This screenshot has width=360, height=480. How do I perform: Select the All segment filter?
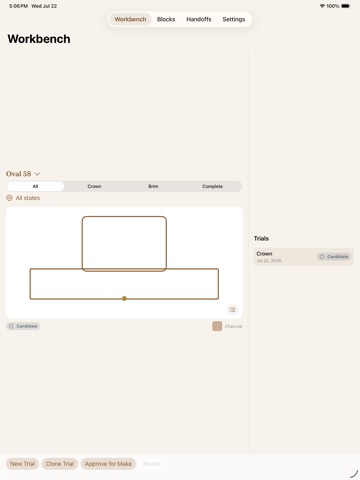click(x=35, y=186)
